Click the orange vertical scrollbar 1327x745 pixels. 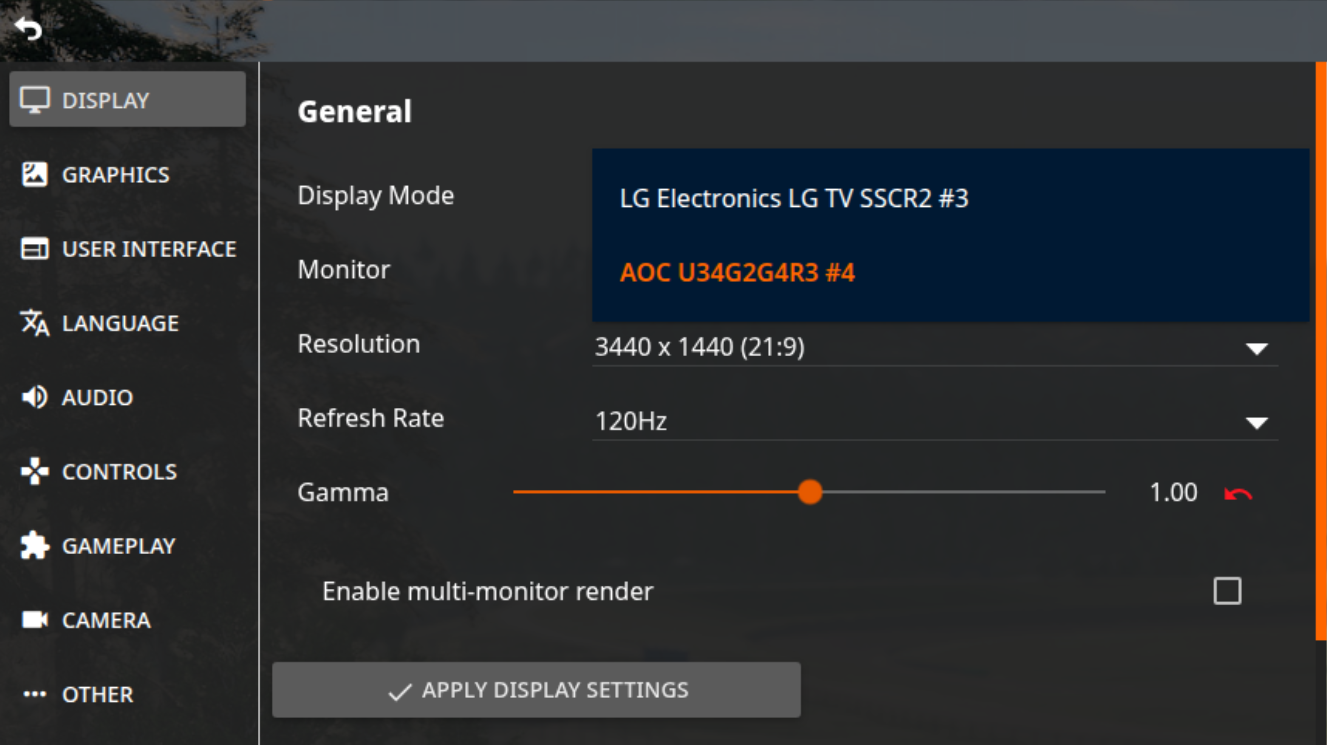1321,350
